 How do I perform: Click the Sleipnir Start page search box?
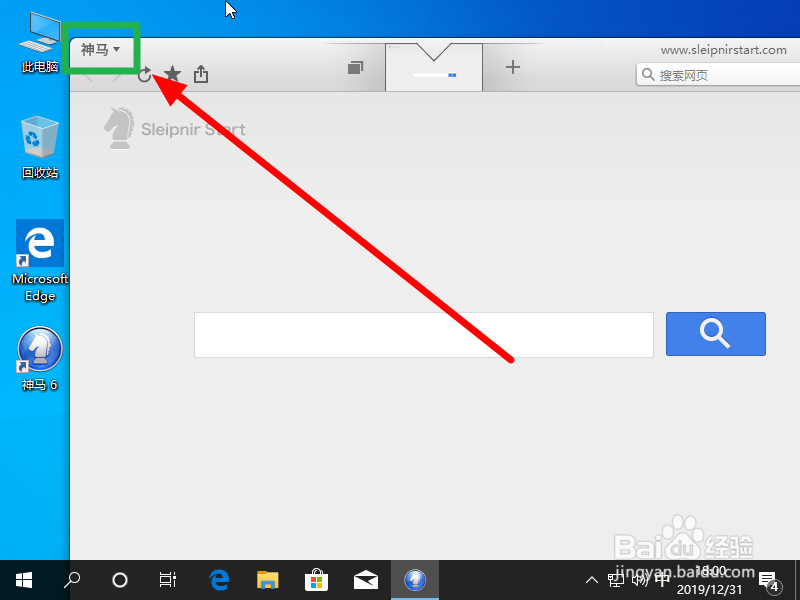click(x=423, y=335)
